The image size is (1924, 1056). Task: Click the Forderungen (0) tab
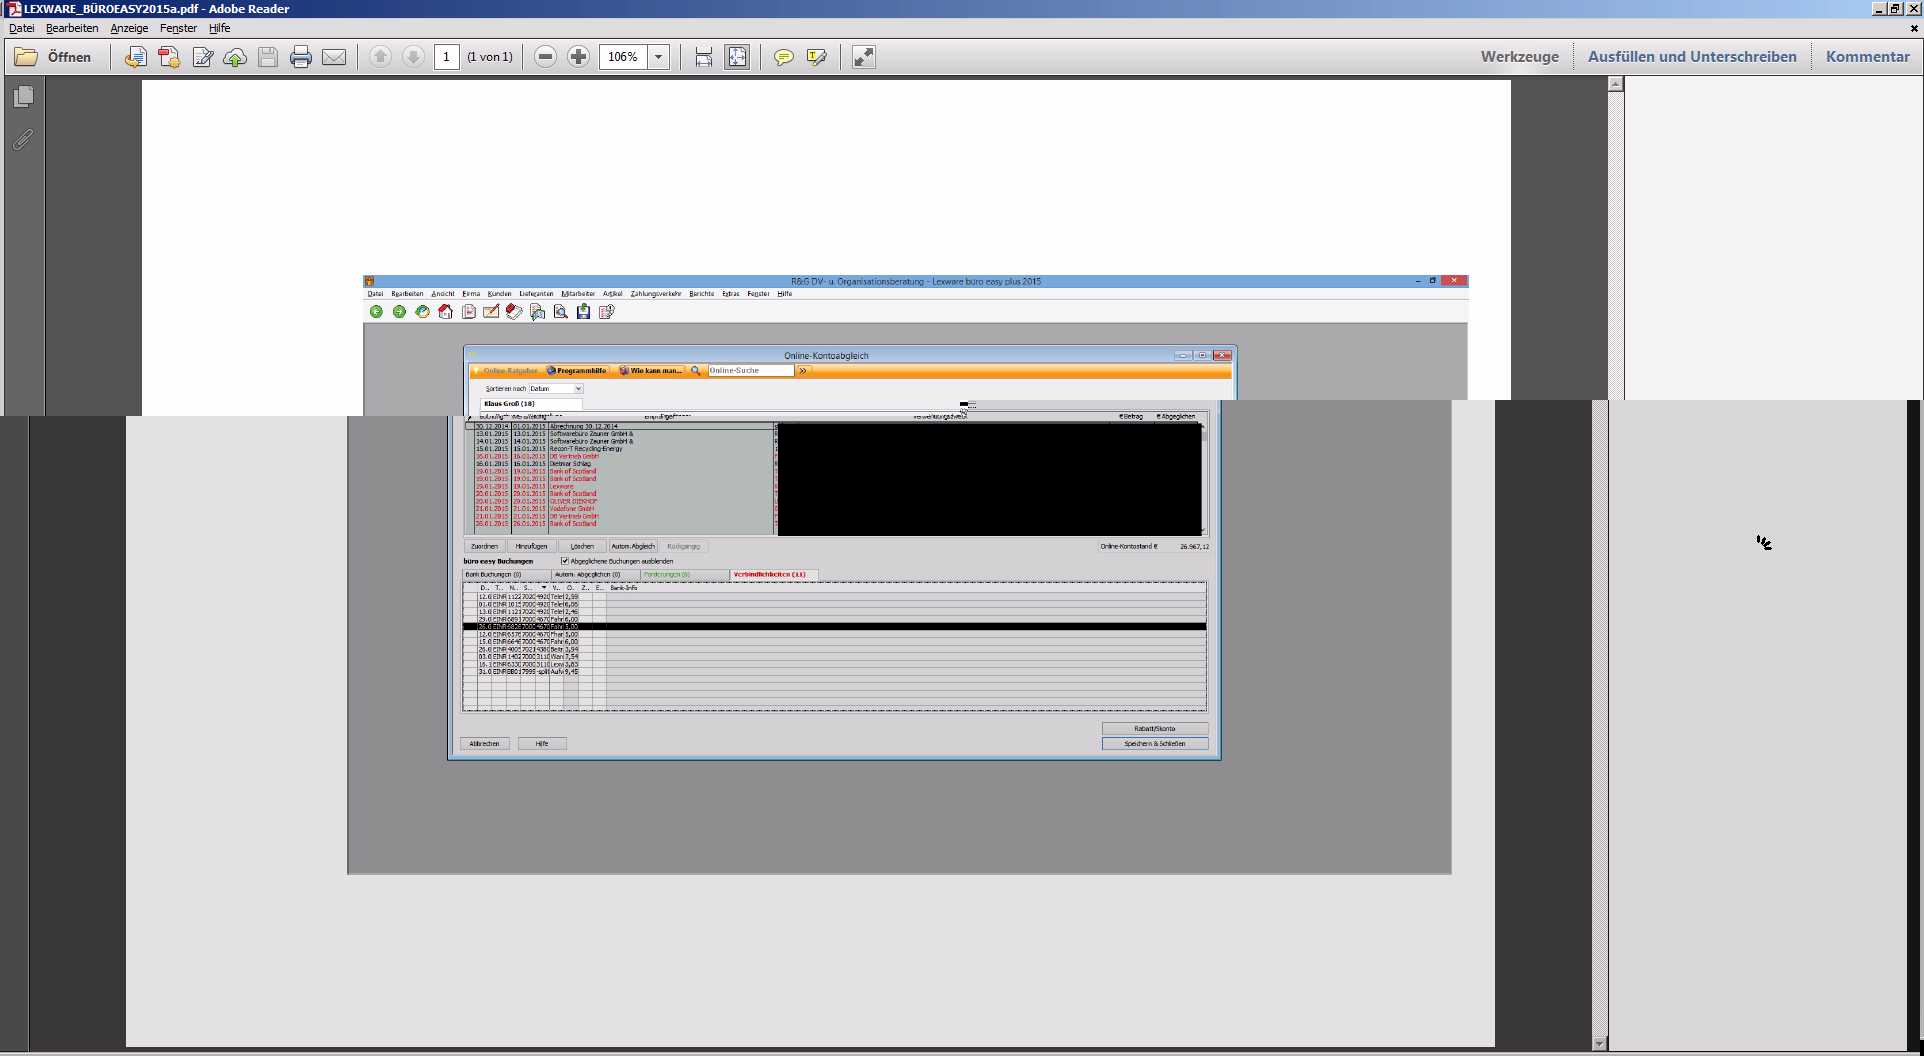click(x=684, y=575)
